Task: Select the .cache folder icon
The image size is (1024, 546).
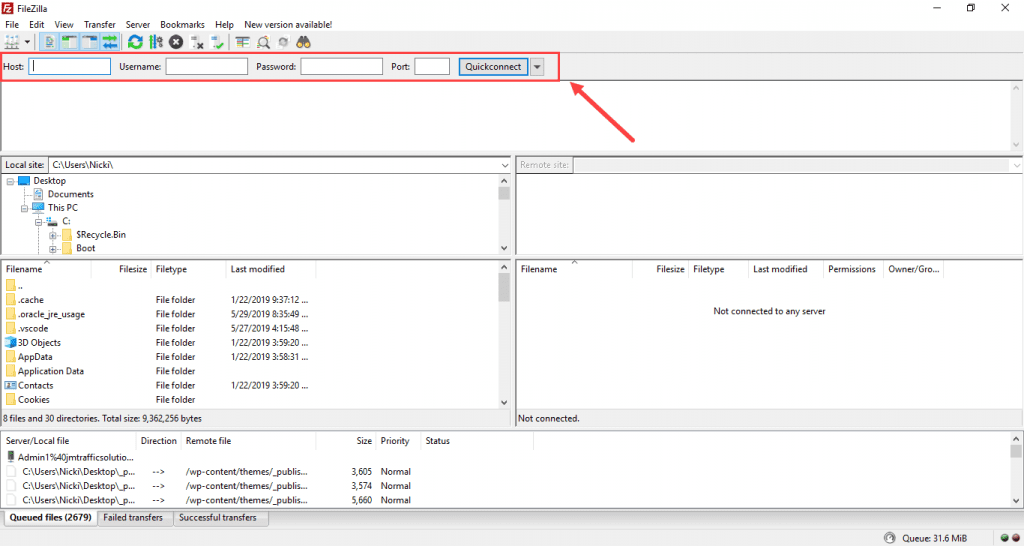Action: pos(10,300)
